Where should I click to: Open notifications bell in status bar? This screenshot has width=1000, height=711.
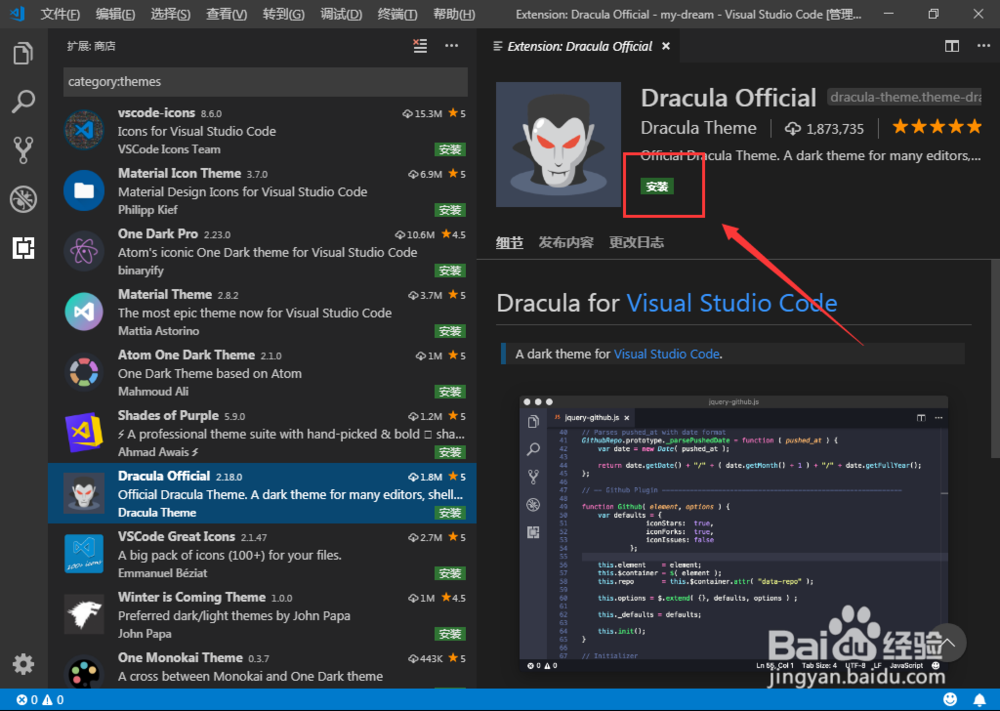click(x=980, y=699)
